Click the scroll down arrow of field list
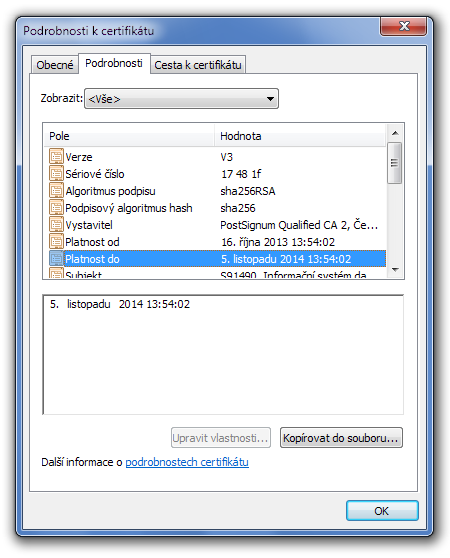The image size is (450, 558). 395,270
